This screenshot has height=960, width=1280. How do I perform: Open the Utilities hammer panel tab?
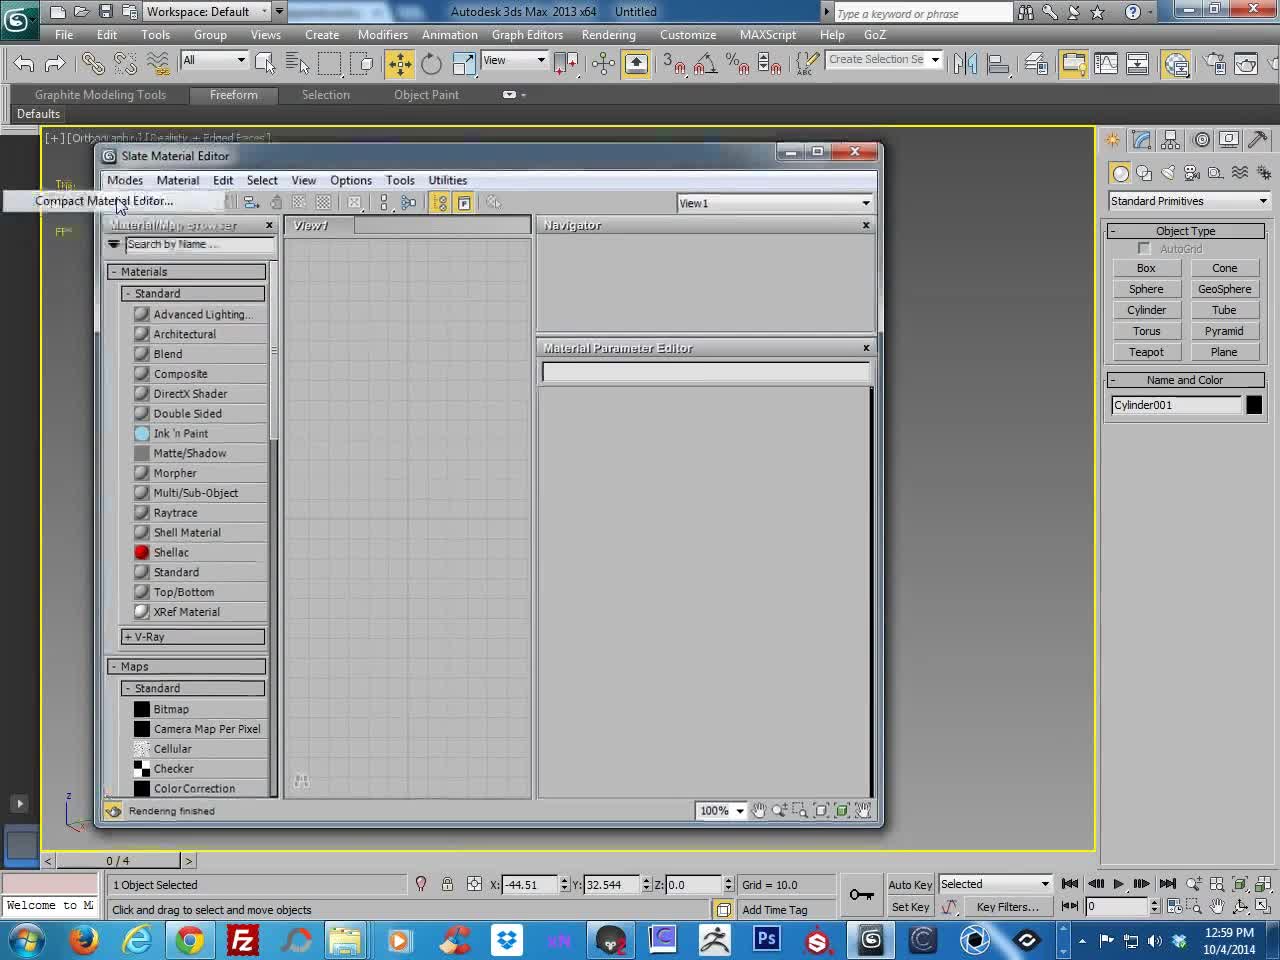tap(1258, 140)
